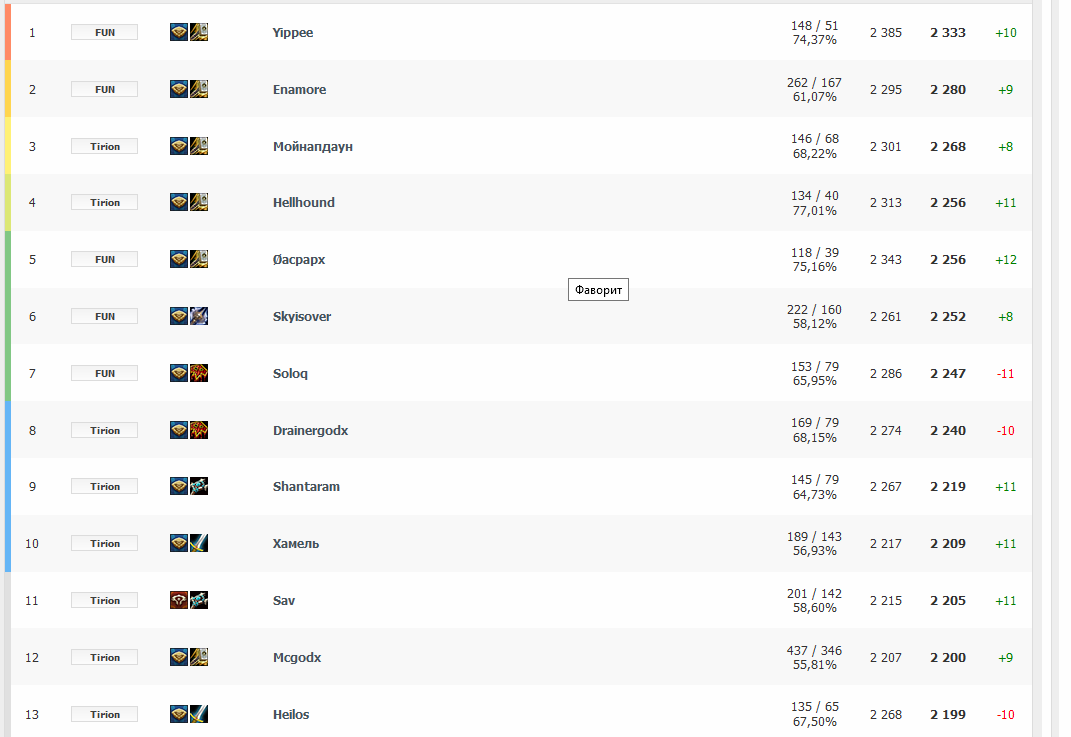Open the Hellhound player profile link
Screen dimensions: 1071x737
pyautogui.click(x=304, y=202)
